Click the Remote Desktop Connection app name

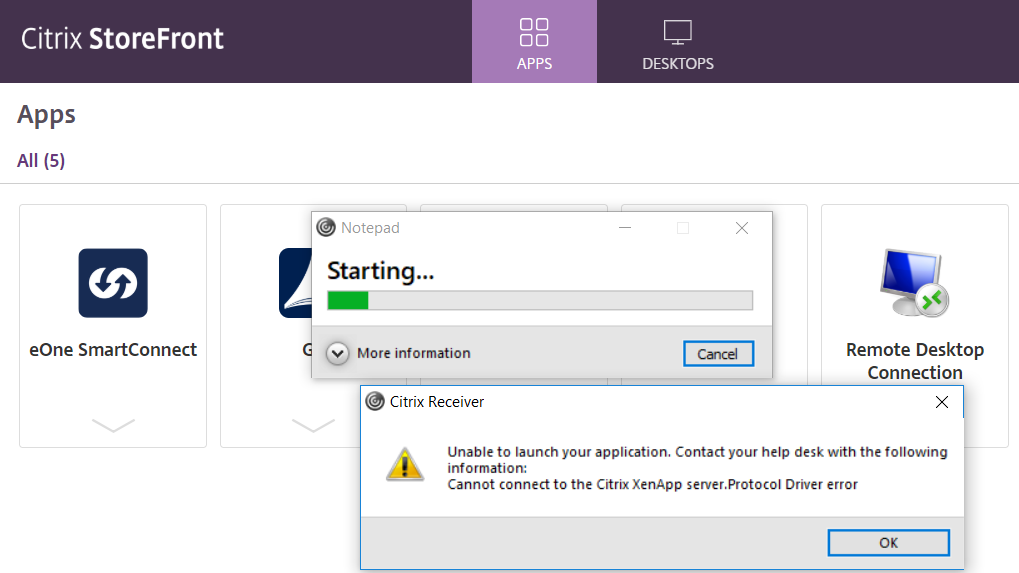(914, 361)
